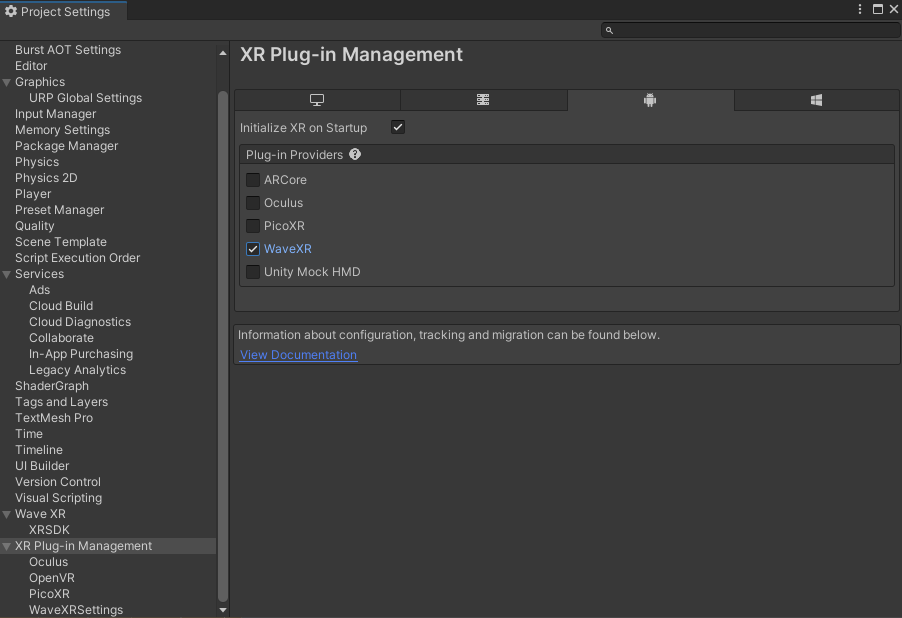Open the window's three-dot options menu

pos(860,9)
